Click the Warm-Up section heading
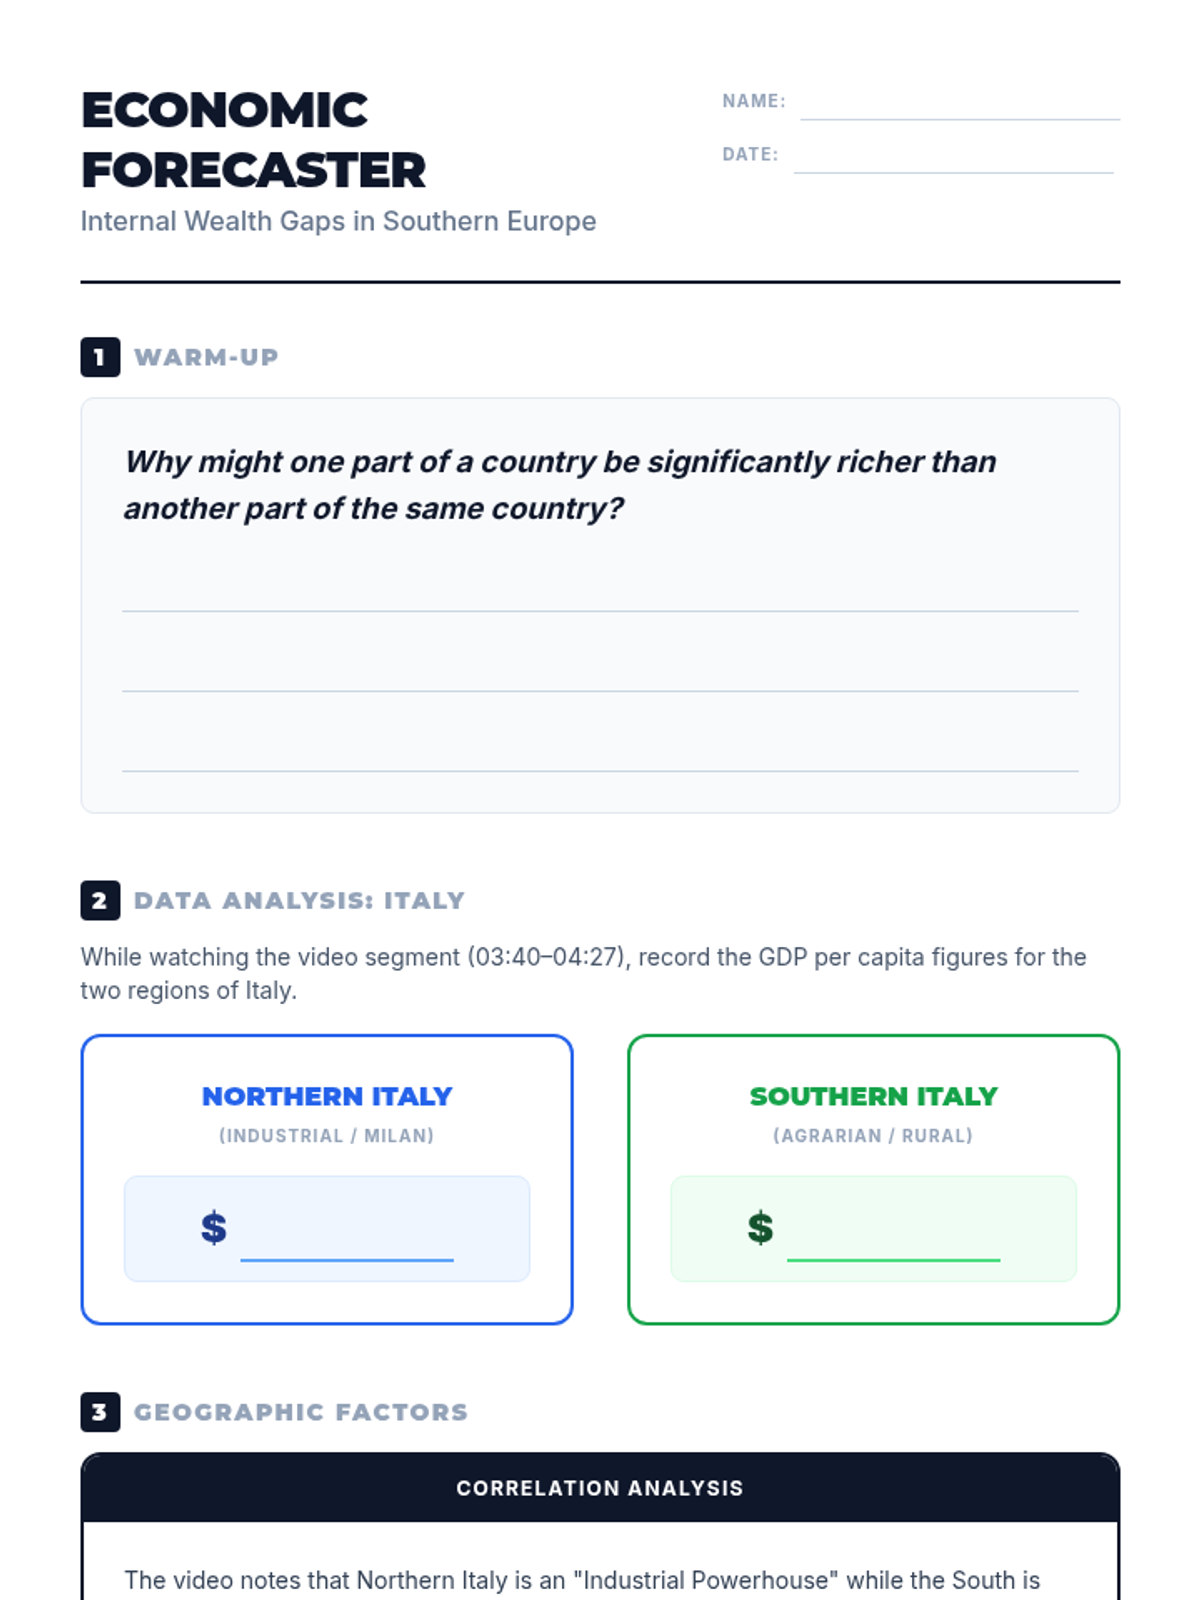 point(206,357)
